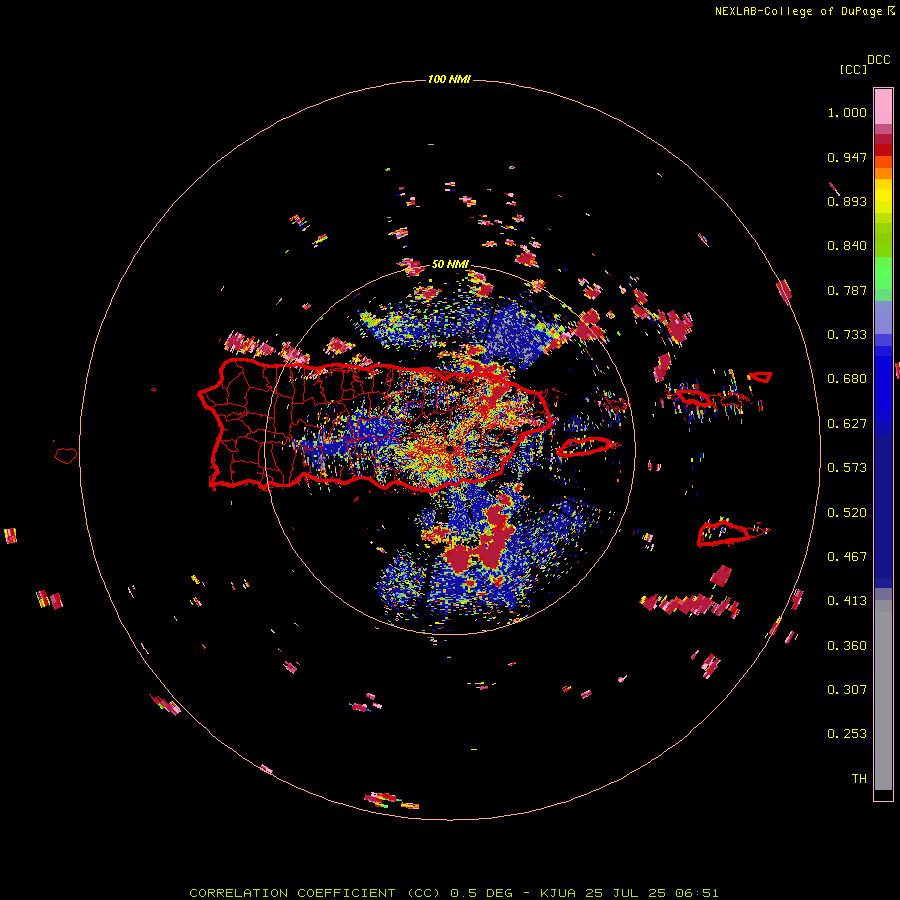This screenshot has height=900, width=900.
Task: Click the 100 NMI range ring label
Action: point(449,79)
